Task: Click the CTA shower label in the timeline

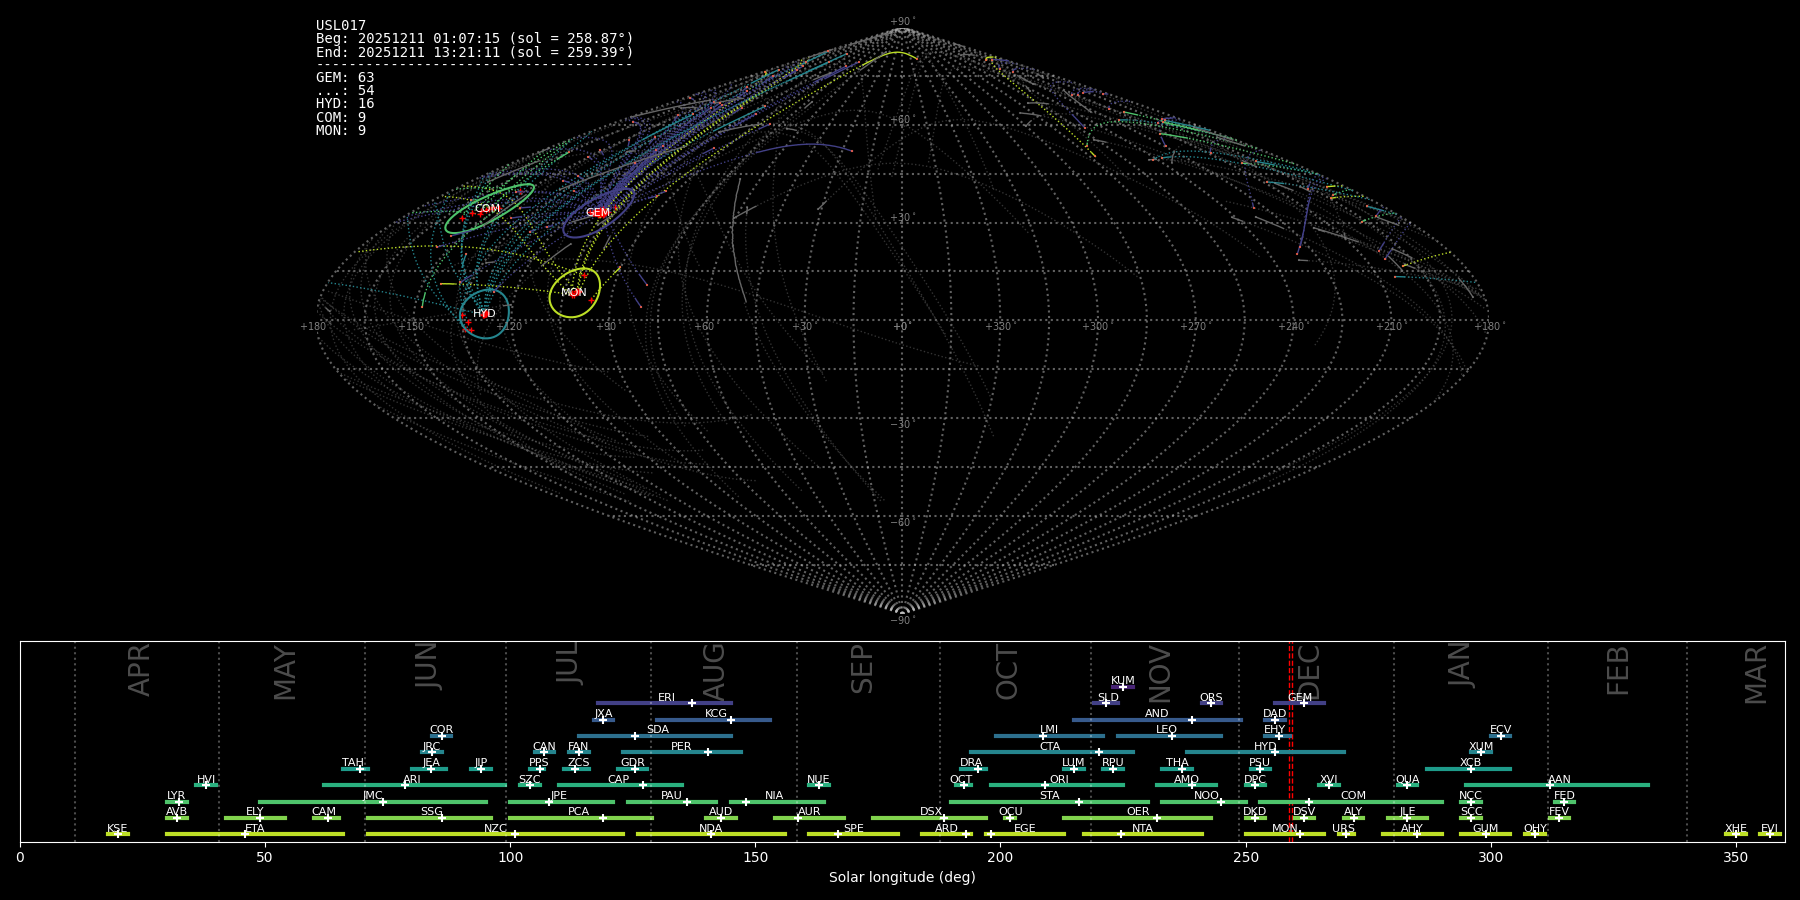Action: tap(1050, 747)
